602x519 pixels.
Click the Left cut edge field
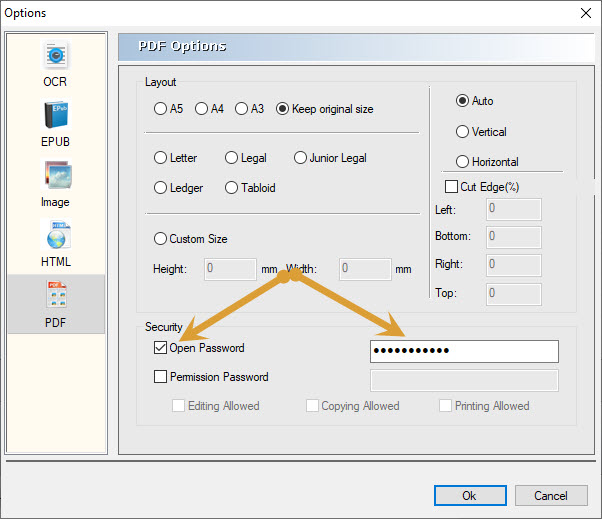[x=514, y=210]
